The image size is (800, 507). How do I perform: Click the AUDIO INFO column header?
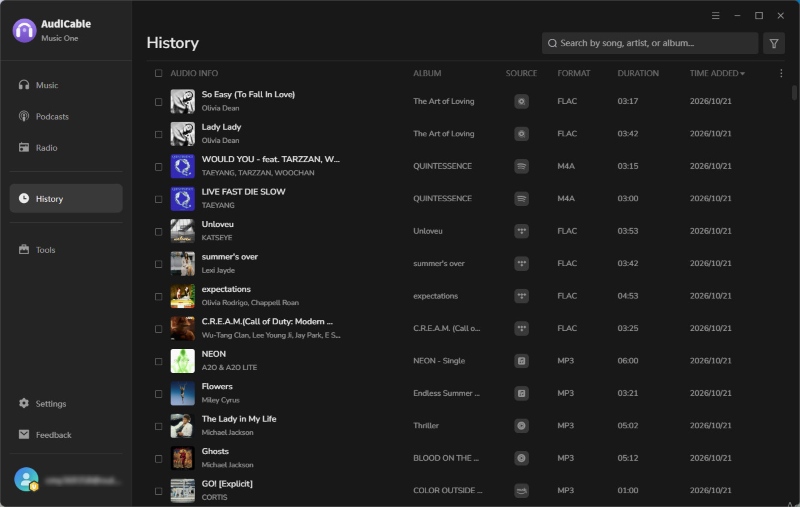(194, 73)
